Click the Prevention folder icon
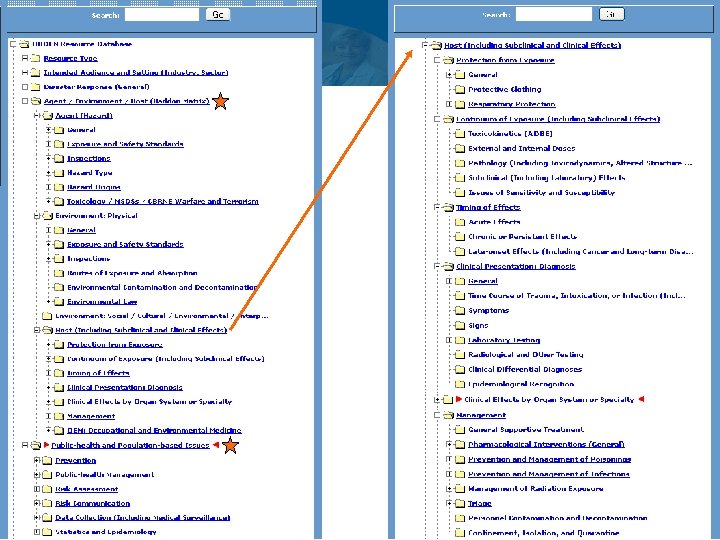720x540 pixels. 47,461
